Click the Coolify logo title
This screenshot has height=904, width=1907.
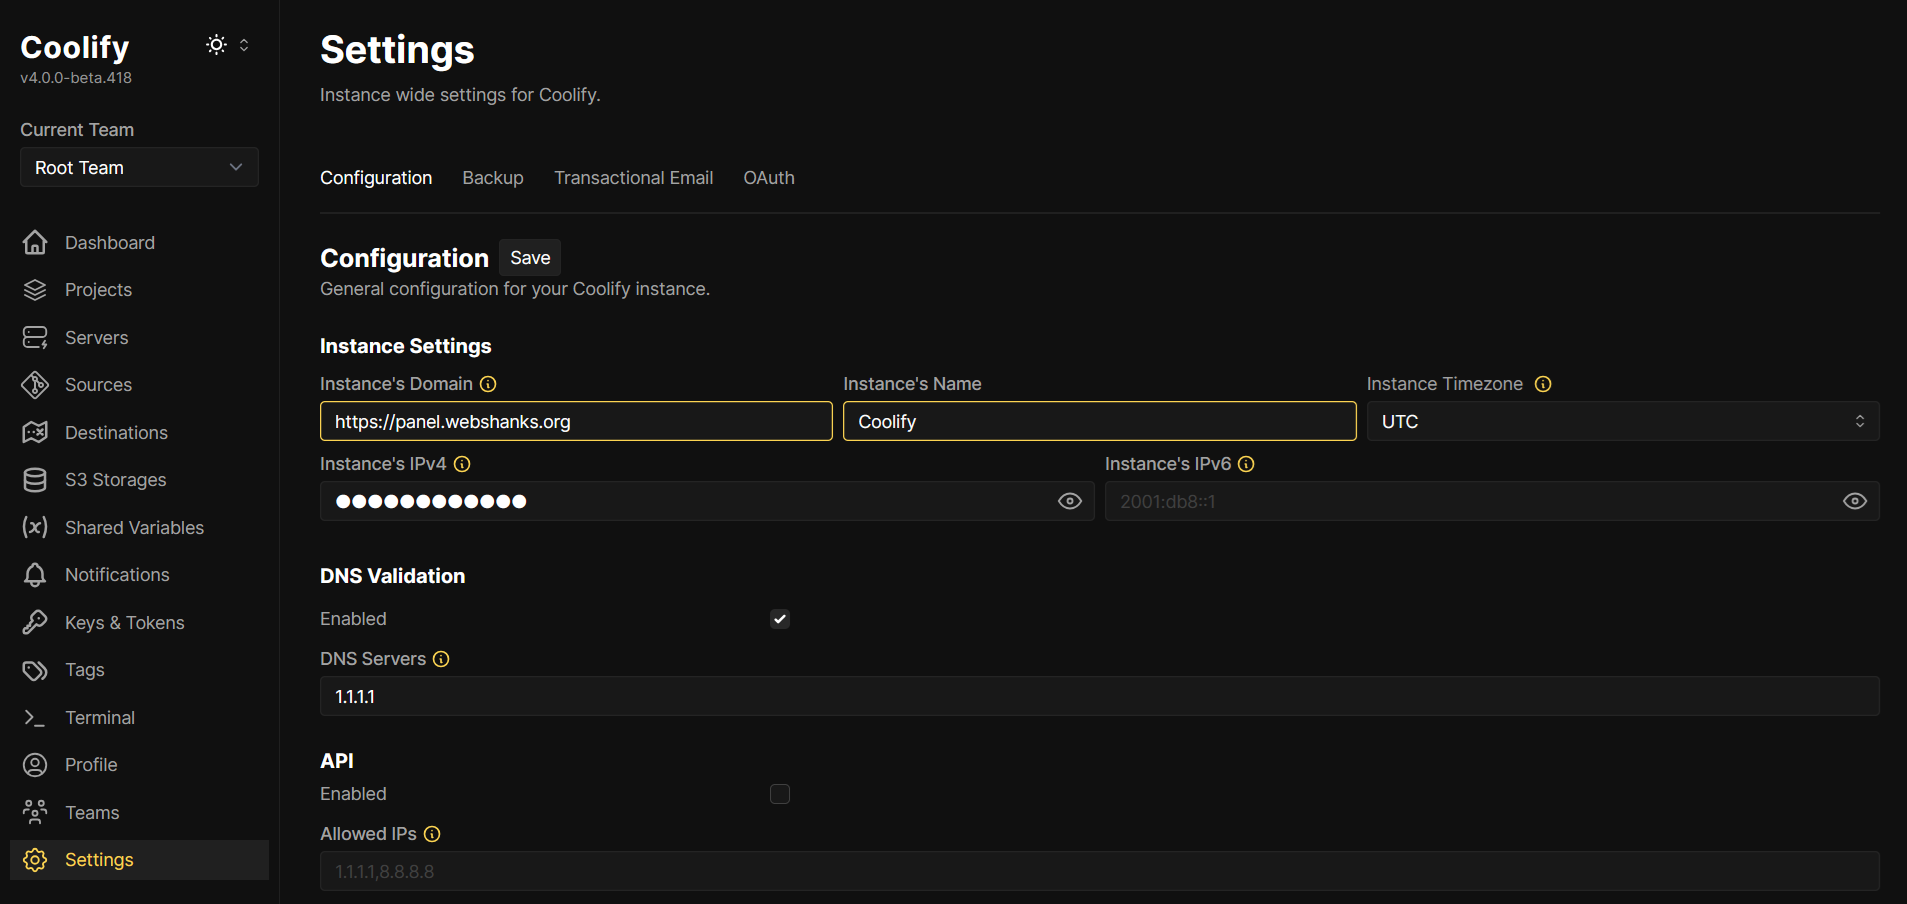coord(75,47)
